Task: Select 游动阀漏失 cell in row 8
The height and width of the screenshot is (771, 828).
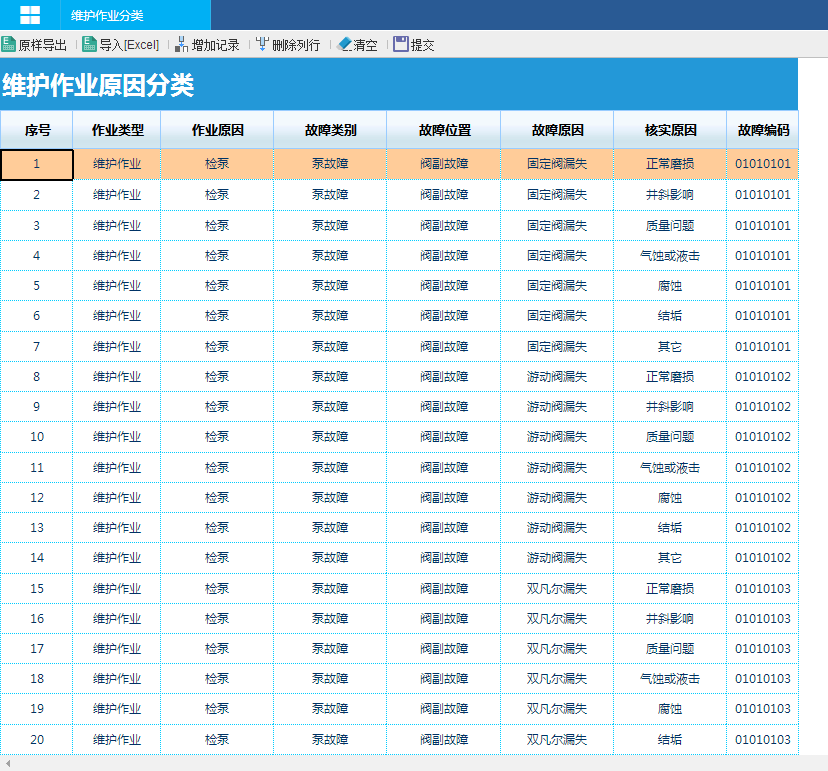Action: pyautogui.click(x=557, y=377)
